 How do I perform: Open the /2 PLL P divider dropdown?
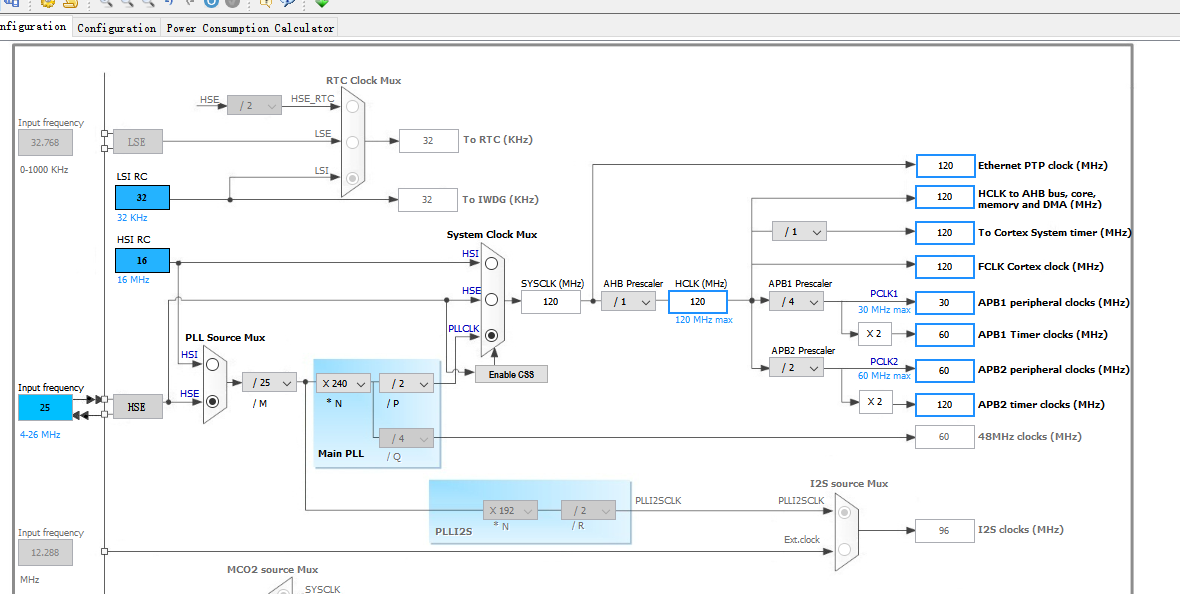pos(406,383)
